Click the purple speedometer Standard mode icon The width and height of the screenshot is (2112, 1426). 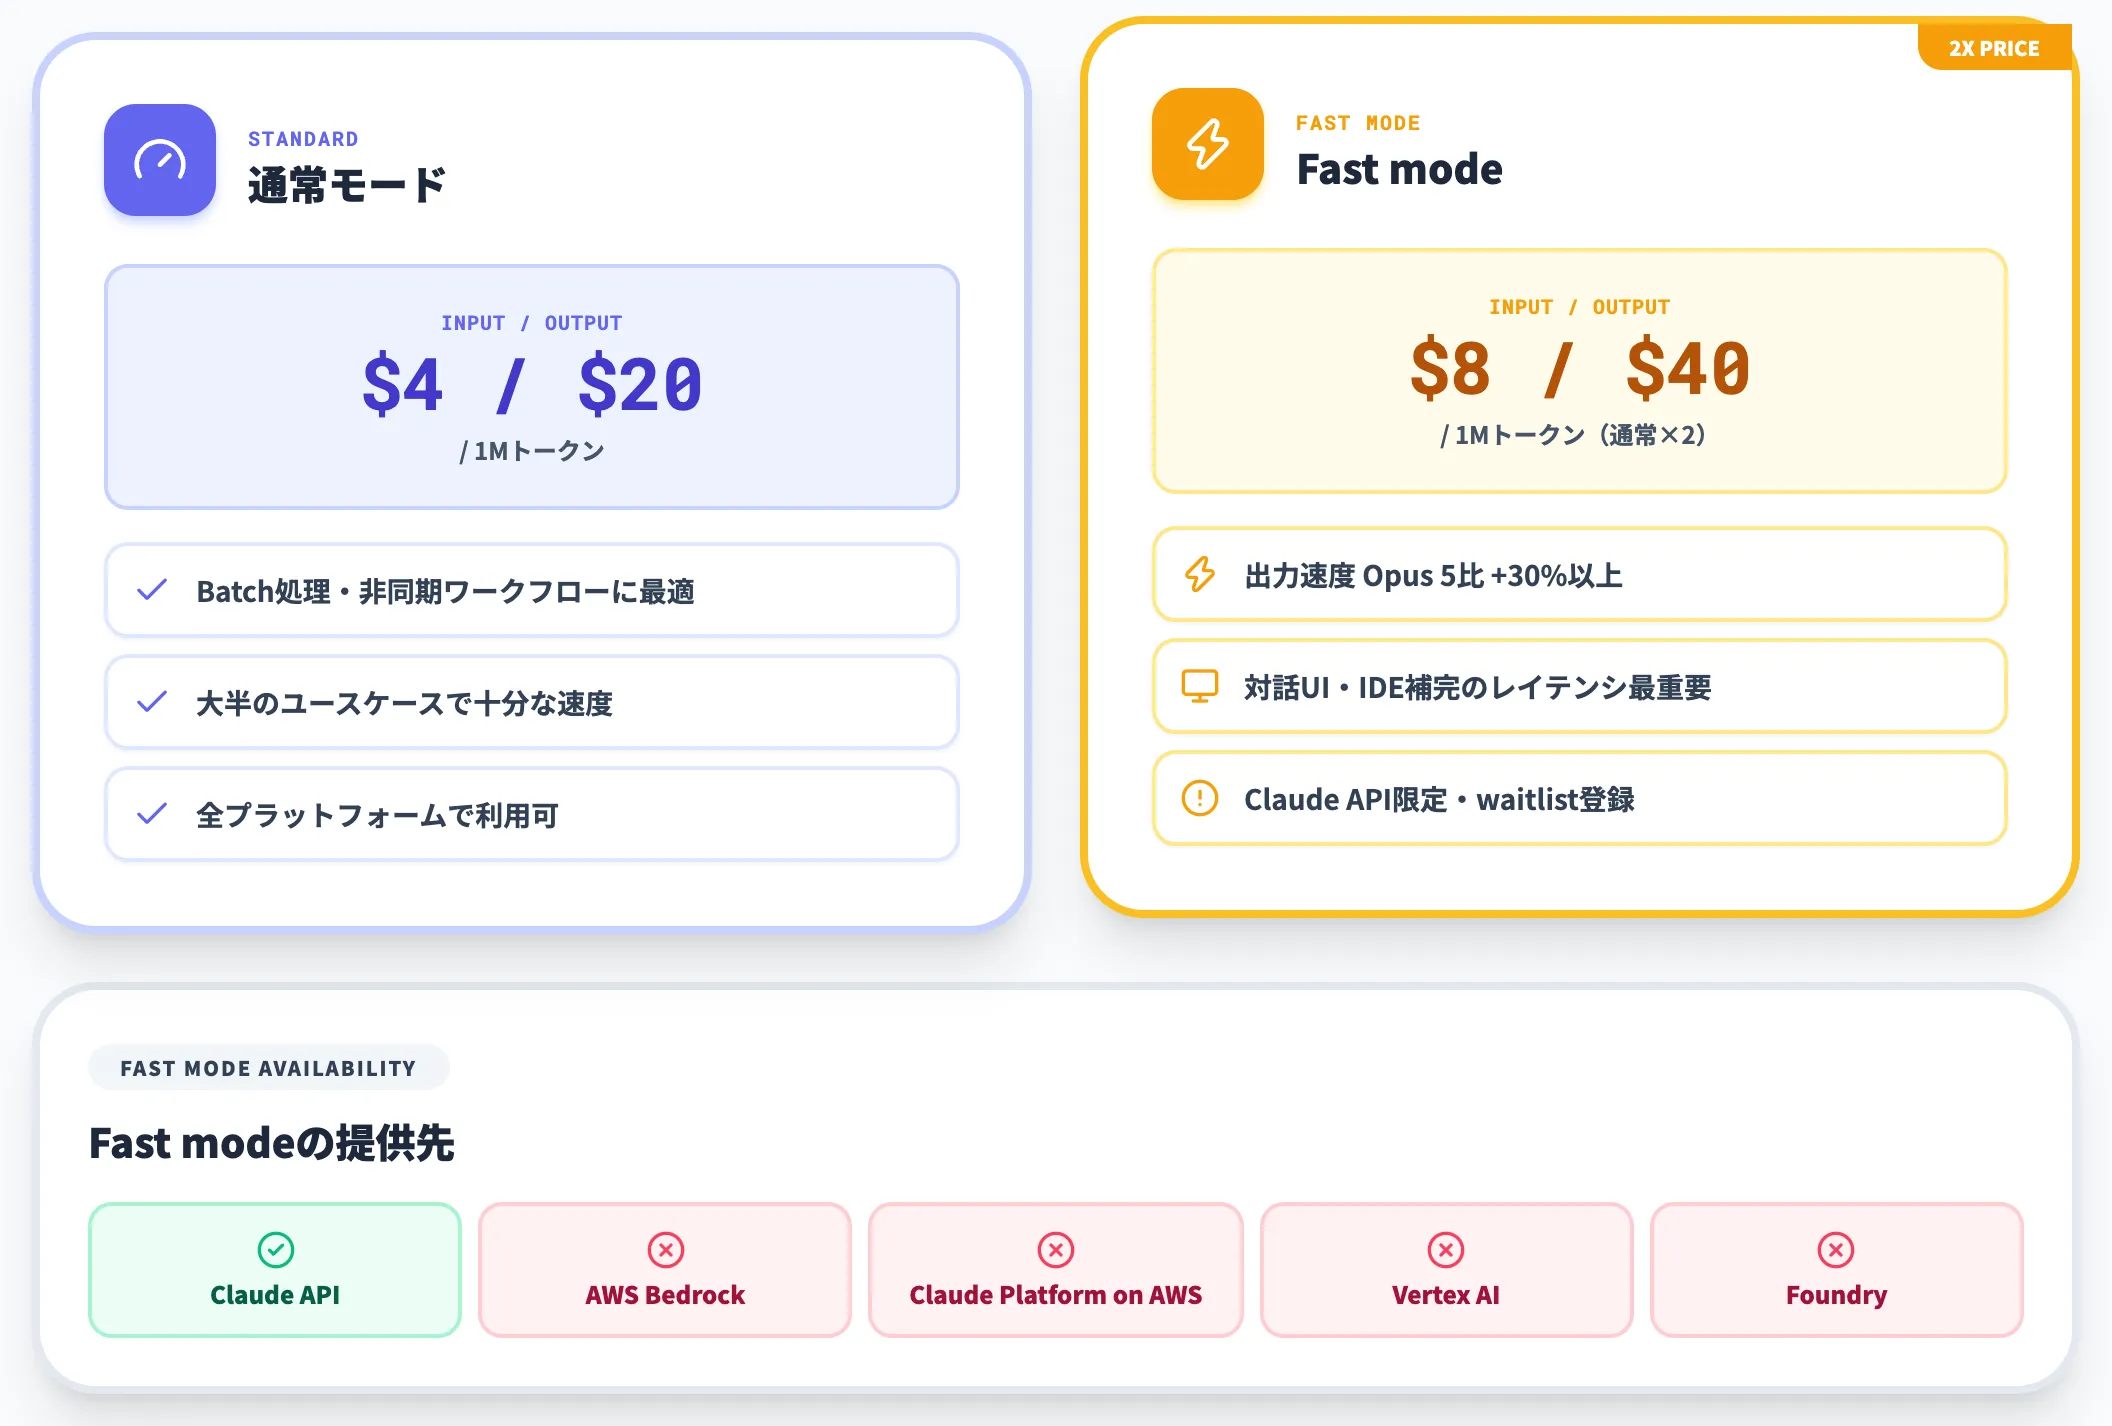point(160,160)
